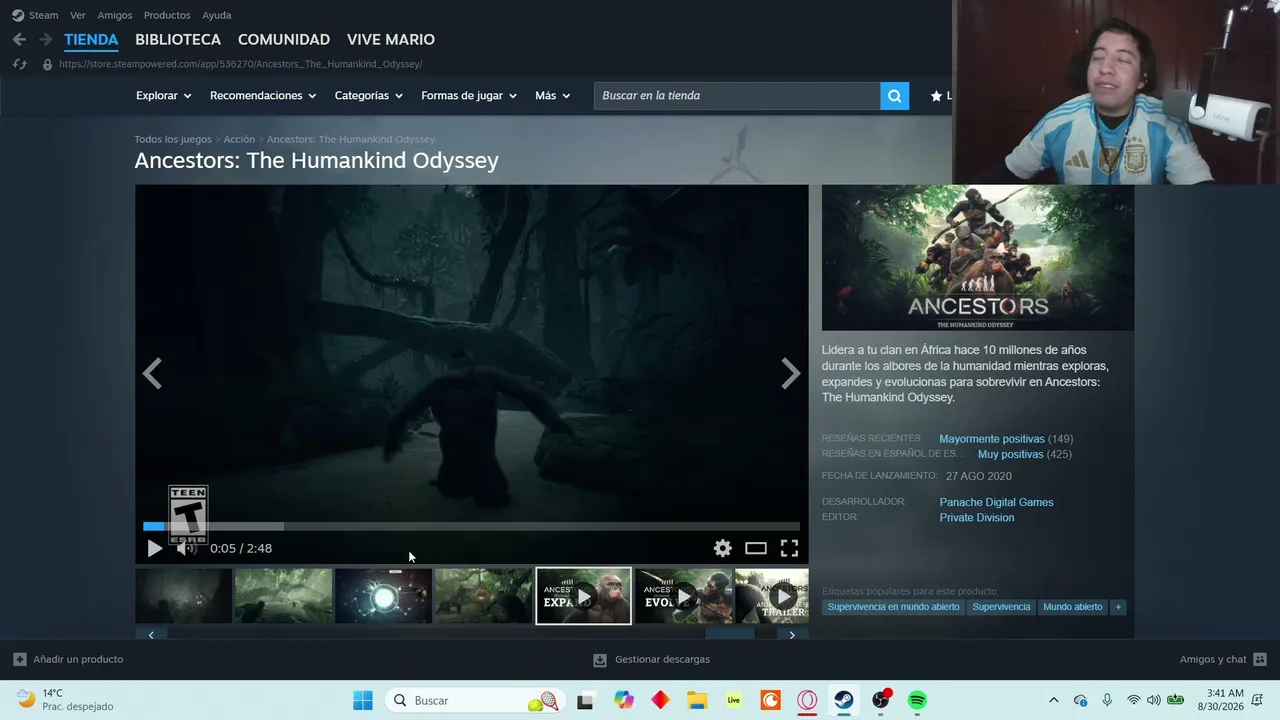
Task: Open the Amigos menu
Action: (115, 15)
